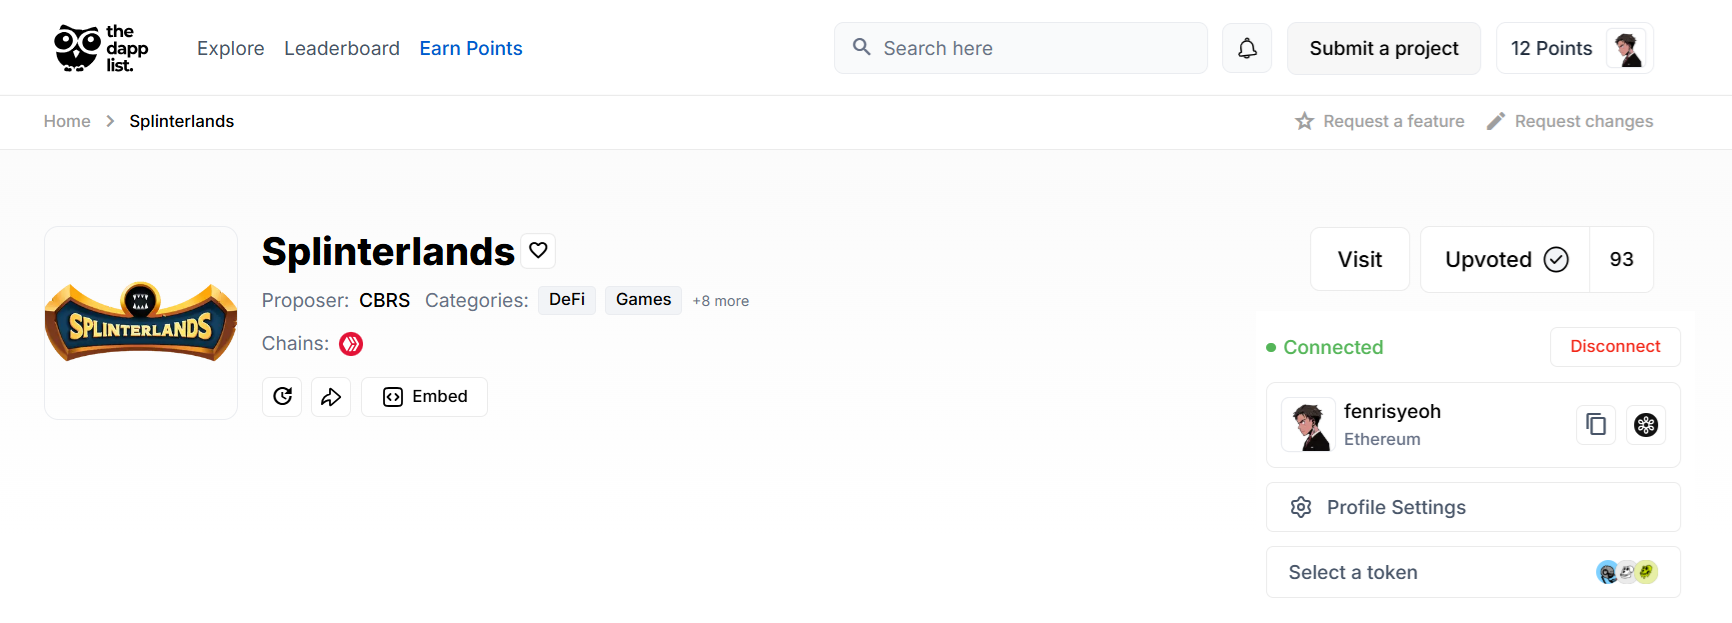The width and height of the screenshot is (1732, 623).
Task: Click the Splinterlands logo image
Action: 141,323
